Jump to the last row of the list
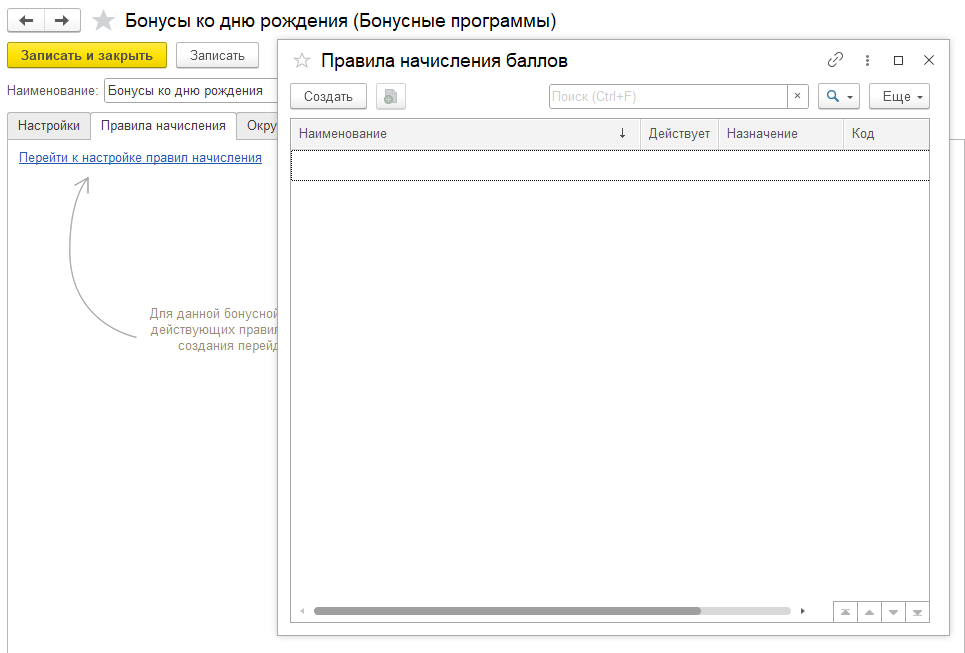The image size is (965, 653). pyautogui.click(x=917, y=612)
